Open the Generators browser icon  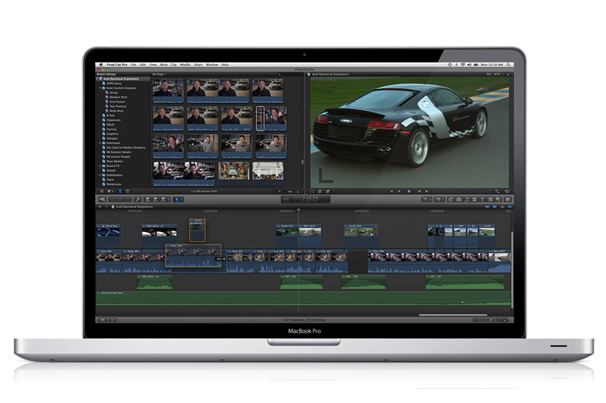490,199
